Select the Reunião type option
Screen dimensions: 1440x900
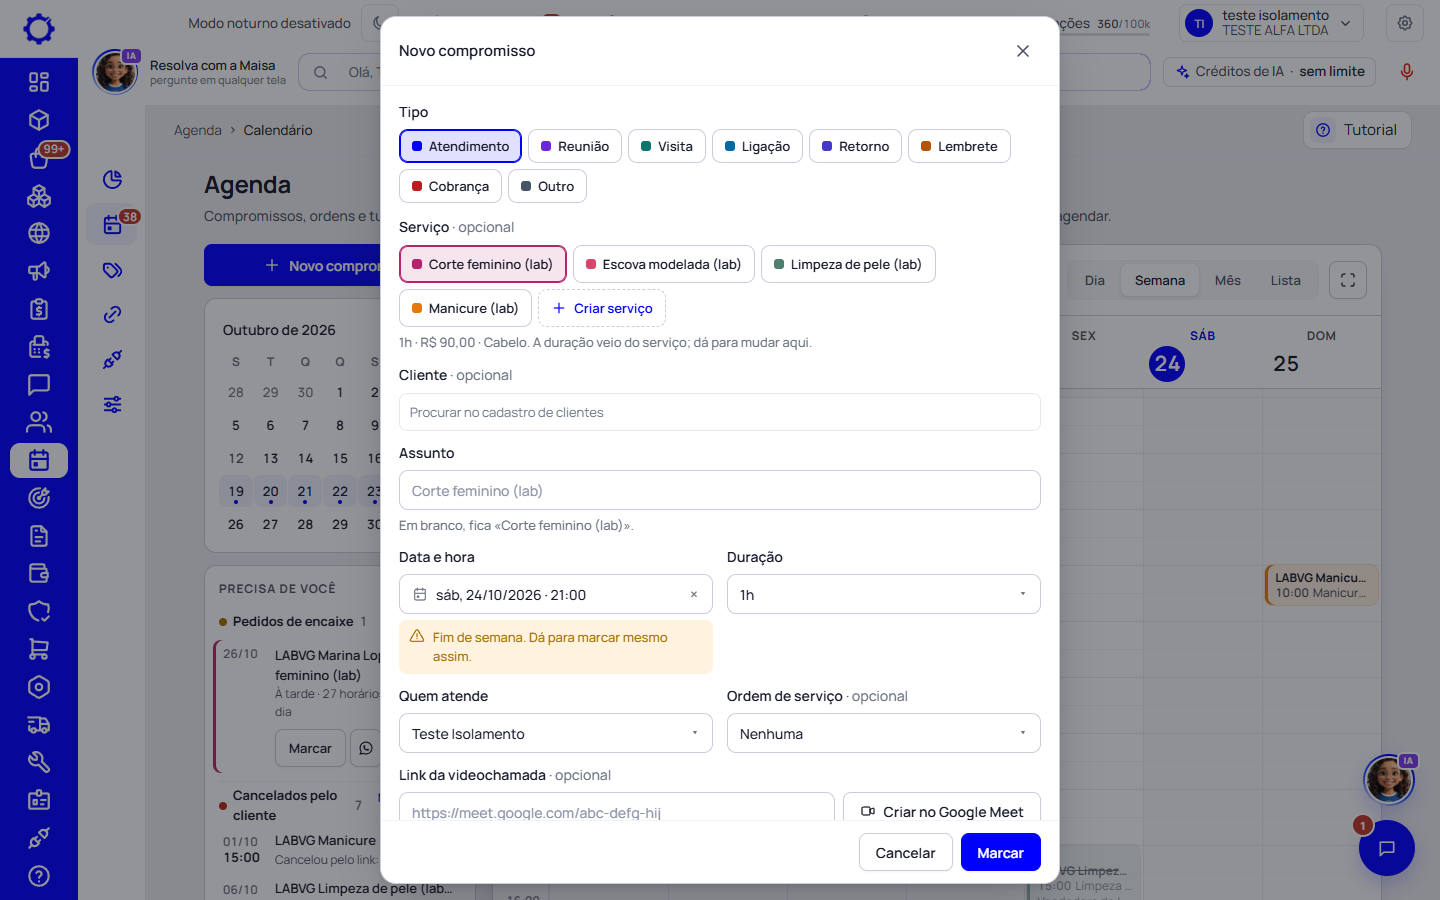(x=575, y=146)
